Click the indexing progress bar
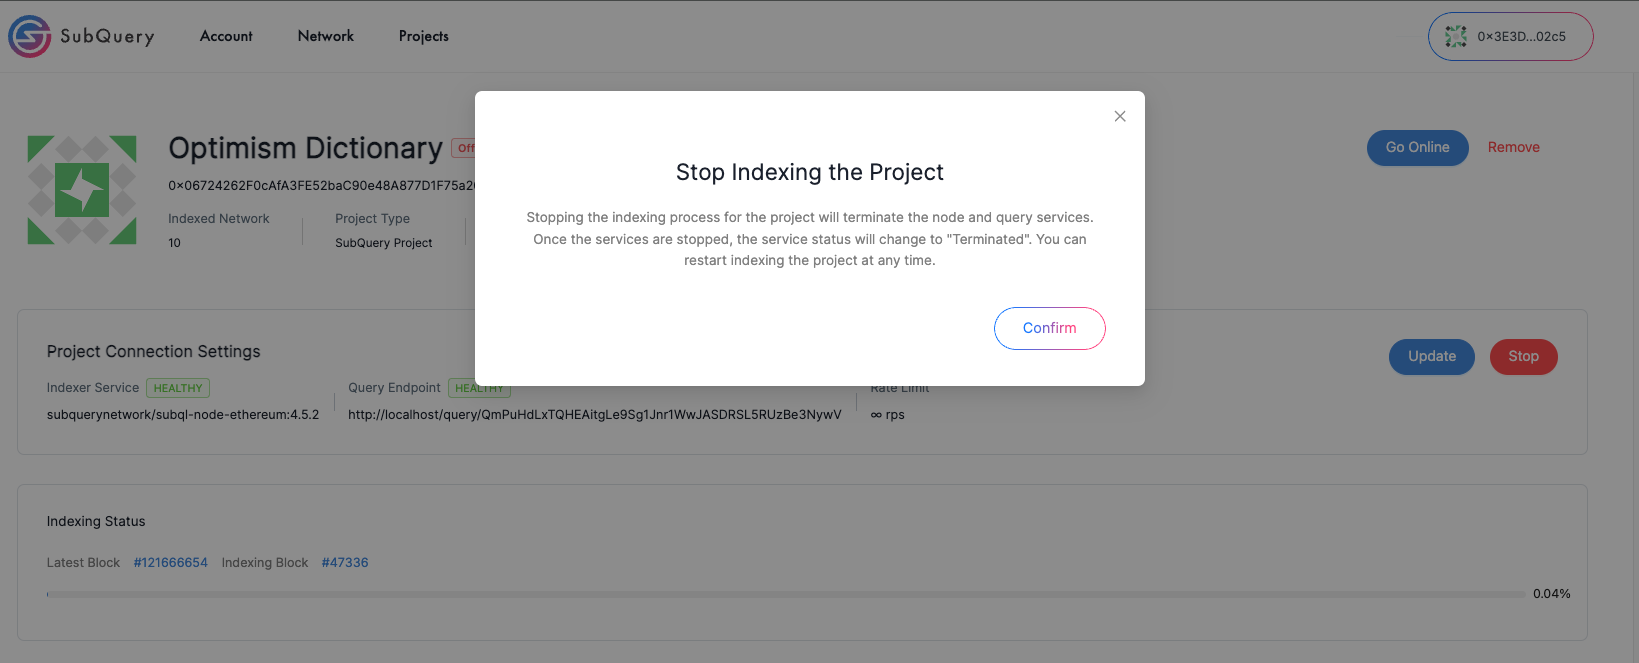 (786, 594)
